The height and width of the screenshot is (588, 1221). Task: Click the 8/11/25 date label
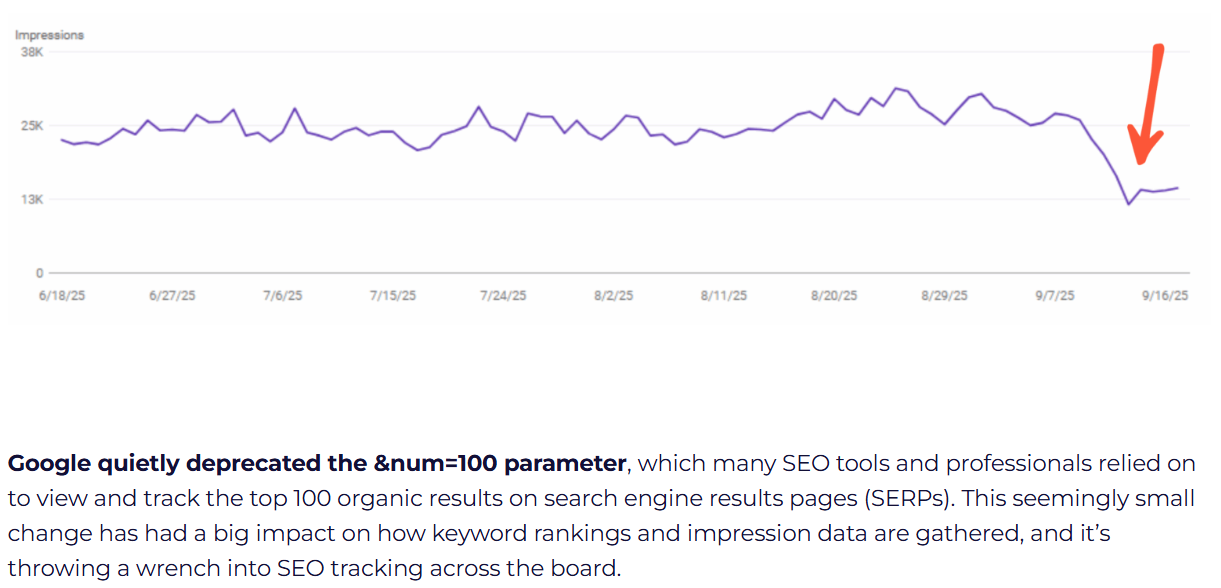(x=724, y=296)
